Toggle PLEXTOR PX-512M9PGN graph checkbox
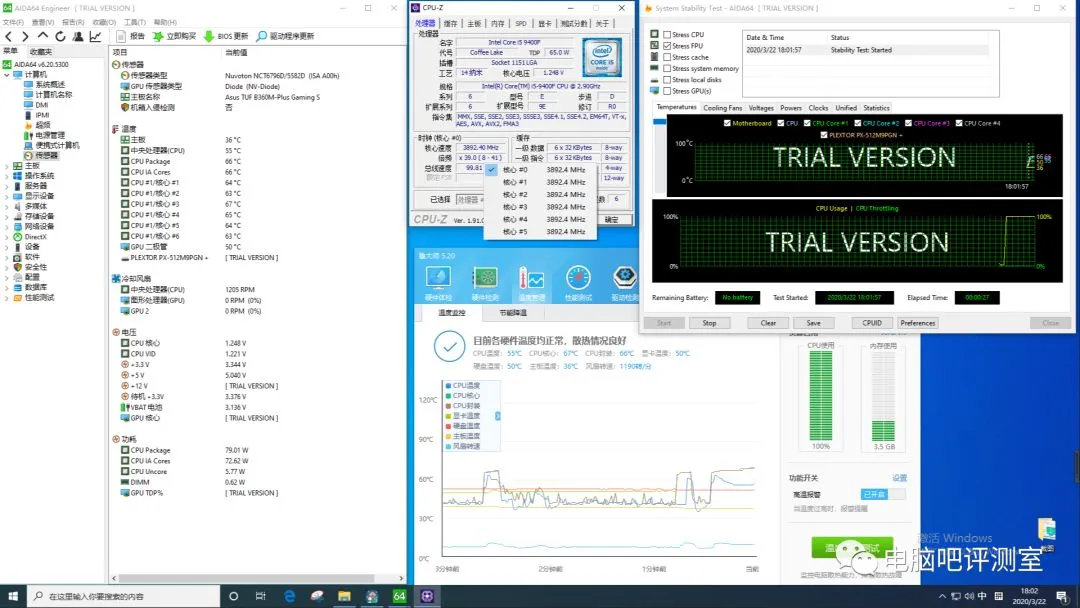This screenshot has width=1080, height=608. tap(824, 135)
